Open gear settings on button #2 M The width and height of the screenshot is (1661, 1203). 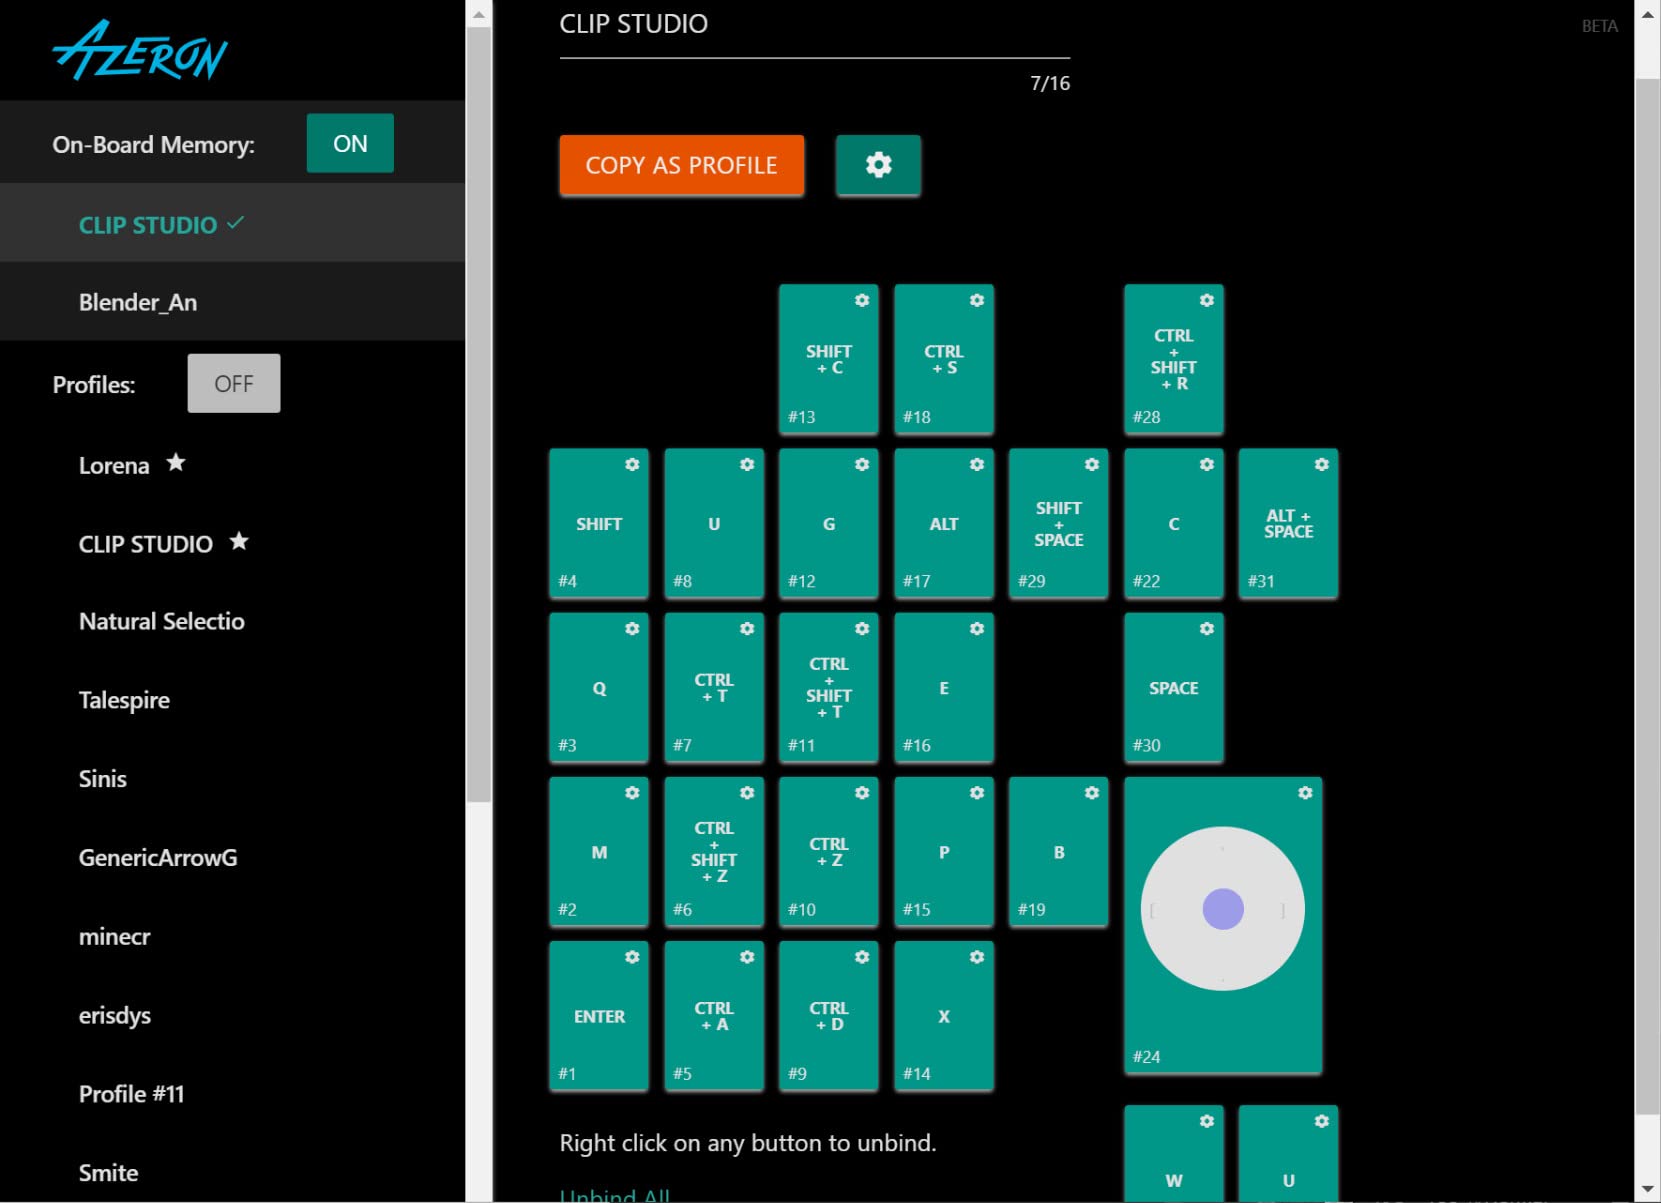tap(632, 792)
